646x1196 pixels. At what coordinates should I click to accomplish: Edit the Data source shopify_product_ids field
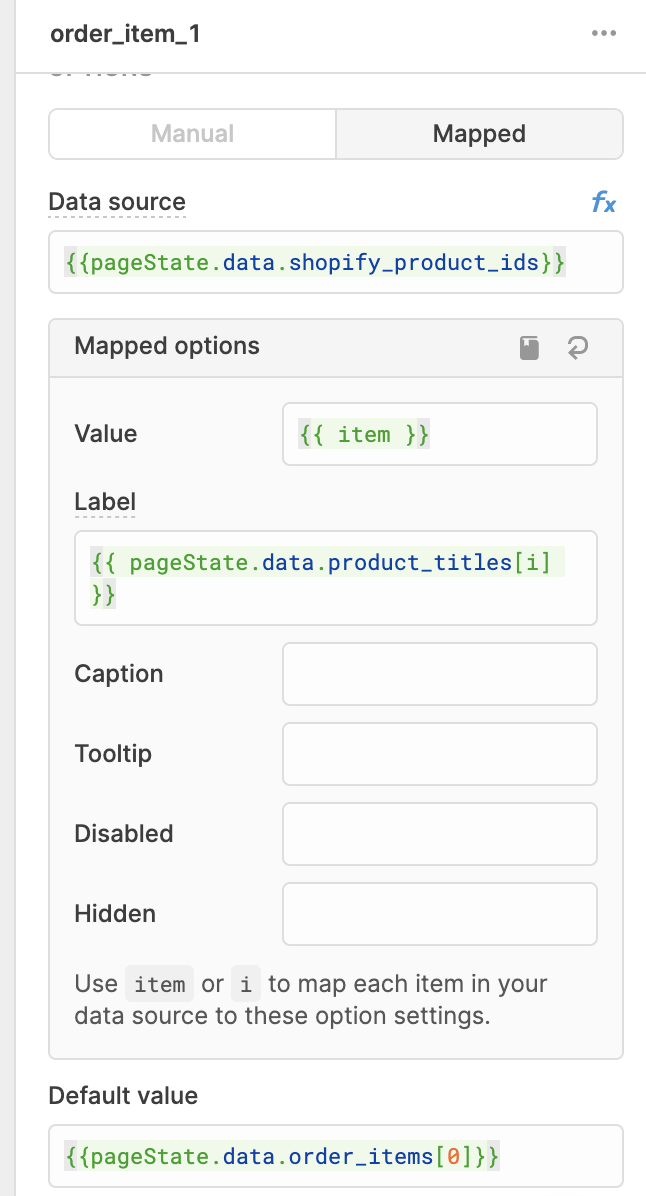(x=336, y=262)
